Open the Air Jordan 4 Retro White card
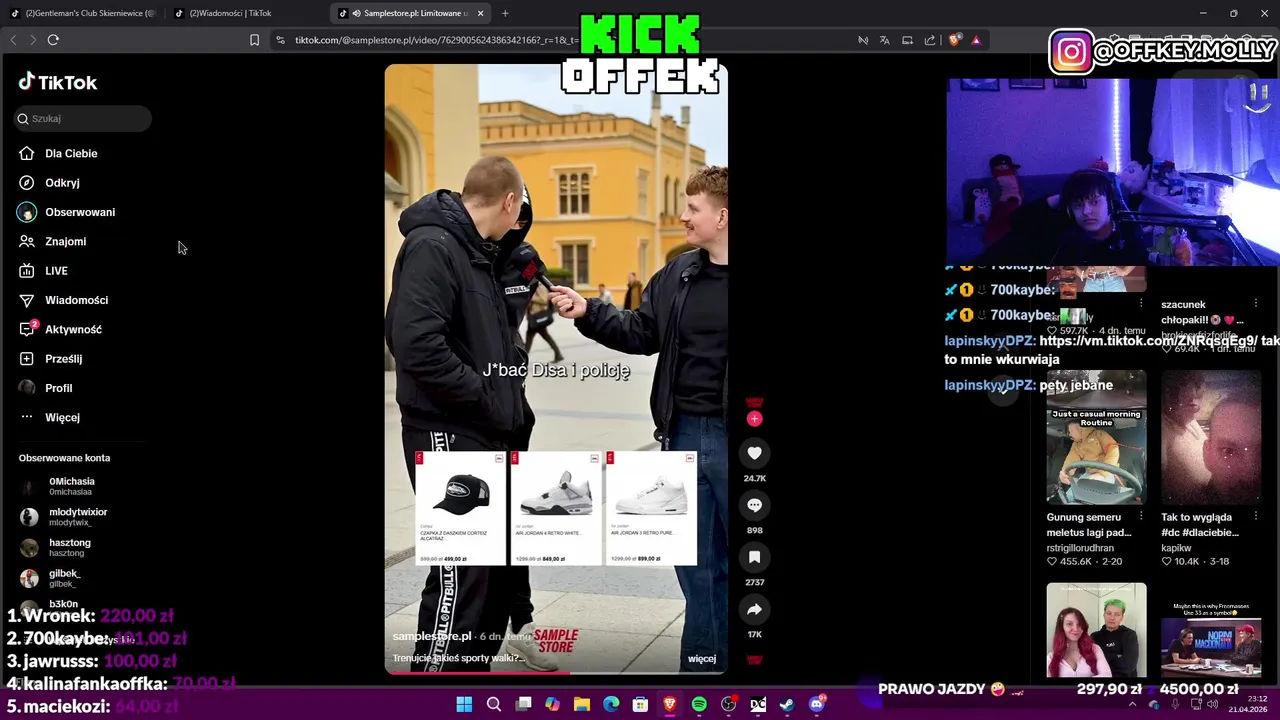 pos(556,509)
